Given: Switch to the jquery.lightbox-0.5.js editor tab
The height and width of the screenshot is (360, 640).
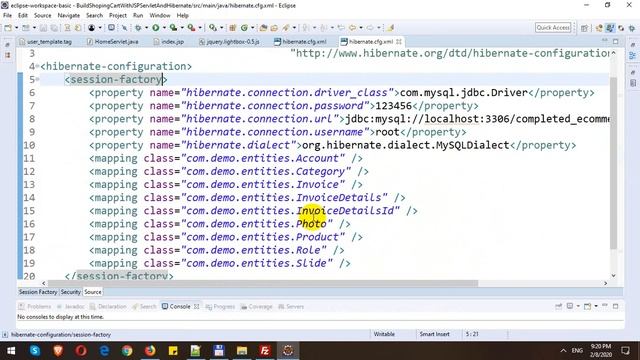Looking at the screenshot, I should pyautogui.click(x=229, y=42).
